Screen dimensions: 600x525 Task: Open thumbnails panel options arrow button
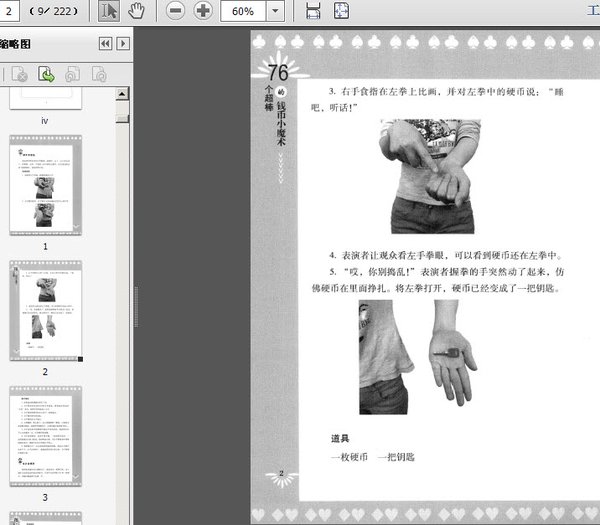tap(123, 44)
